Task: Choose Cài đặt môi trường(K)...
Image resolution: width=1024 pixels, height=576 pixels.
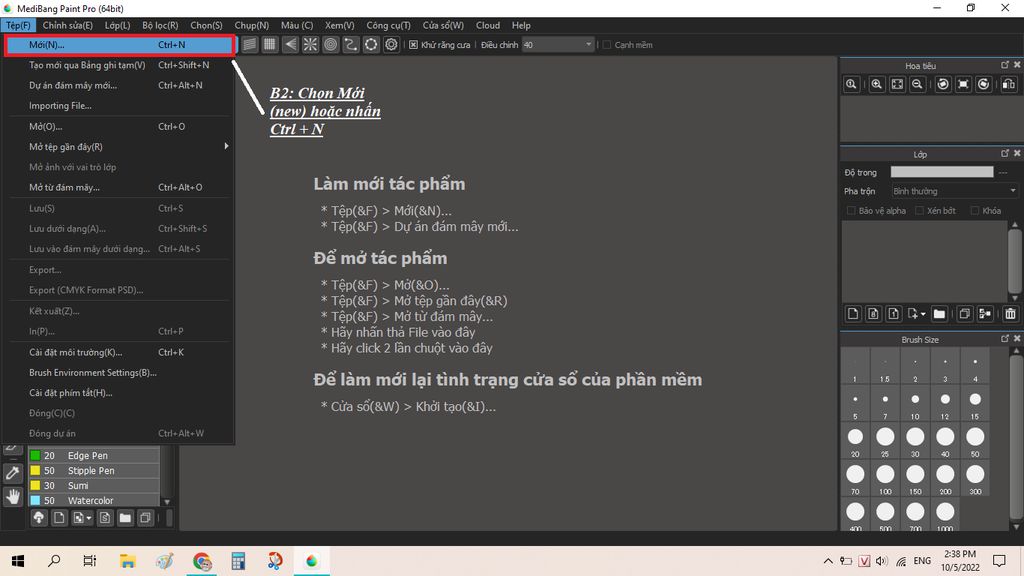Action: 120,352
